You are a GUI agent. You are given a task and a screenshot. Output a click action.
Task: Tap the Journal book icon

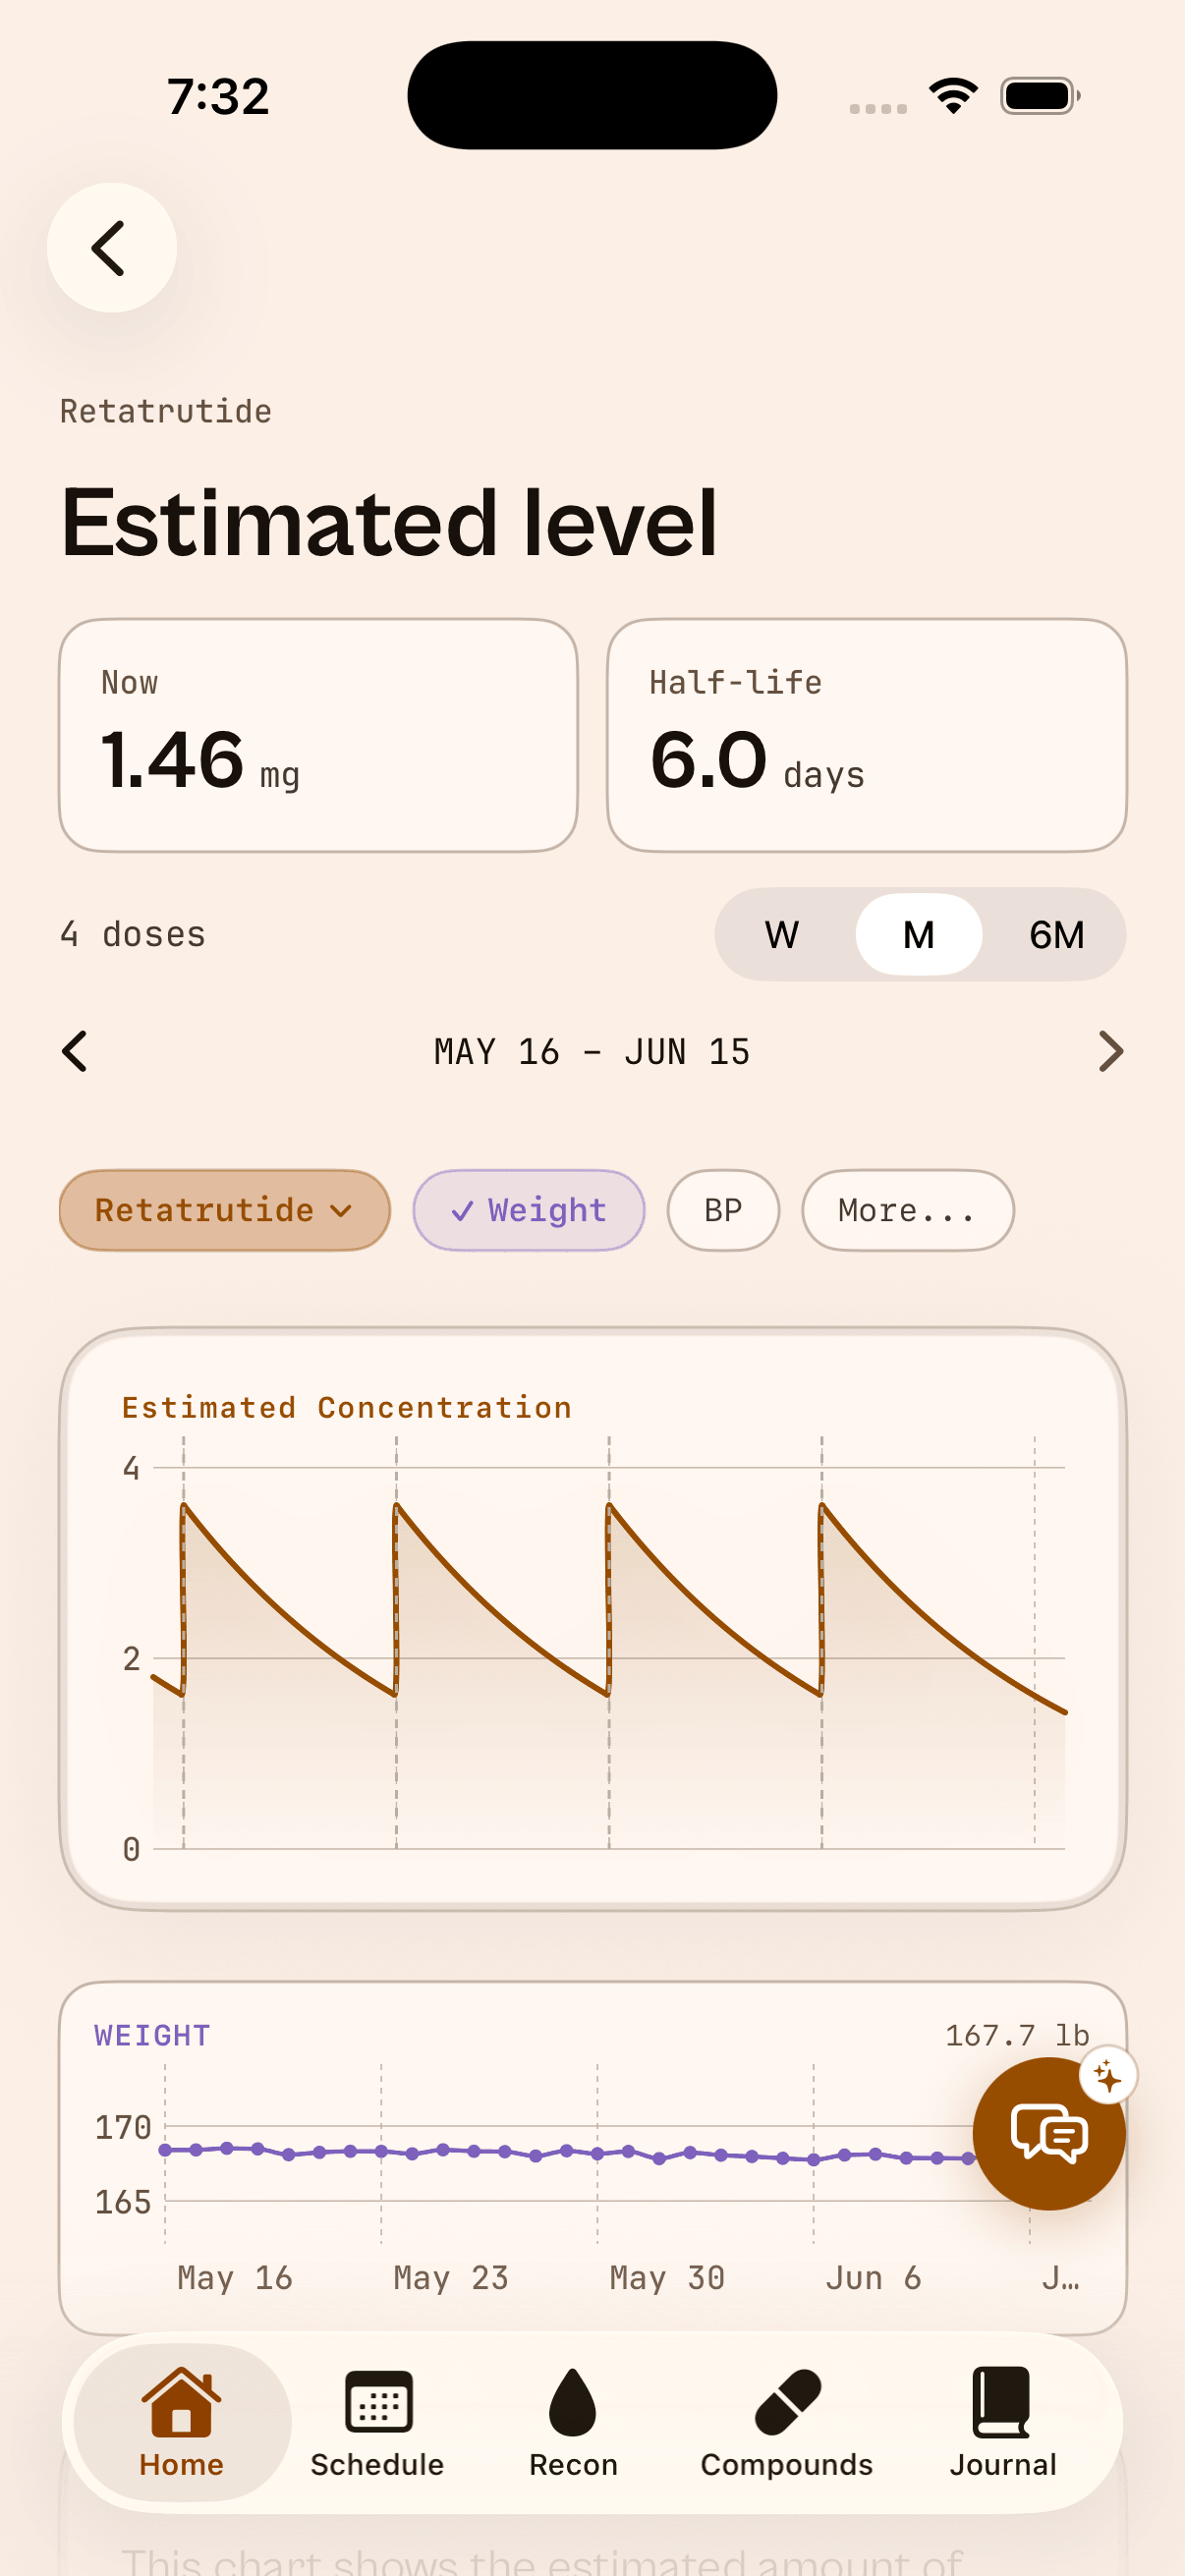coord(1001,2401)
